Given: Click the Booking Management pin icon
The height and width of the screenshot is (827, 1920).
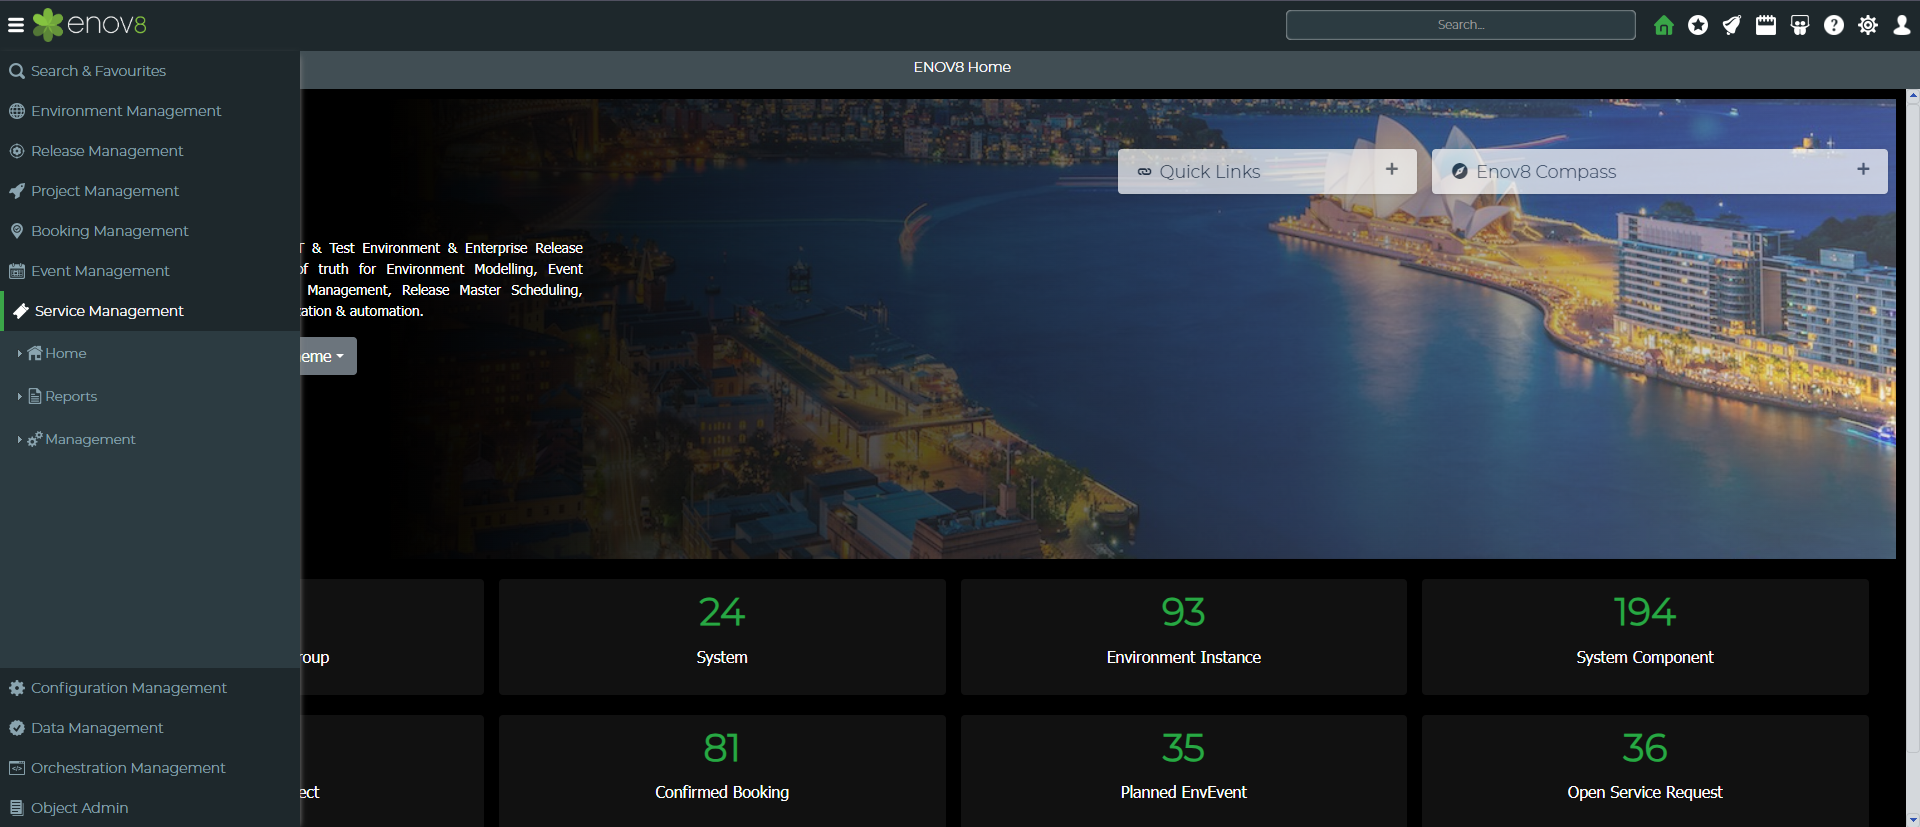Looking at the screenshot, I should coord(17,231).
